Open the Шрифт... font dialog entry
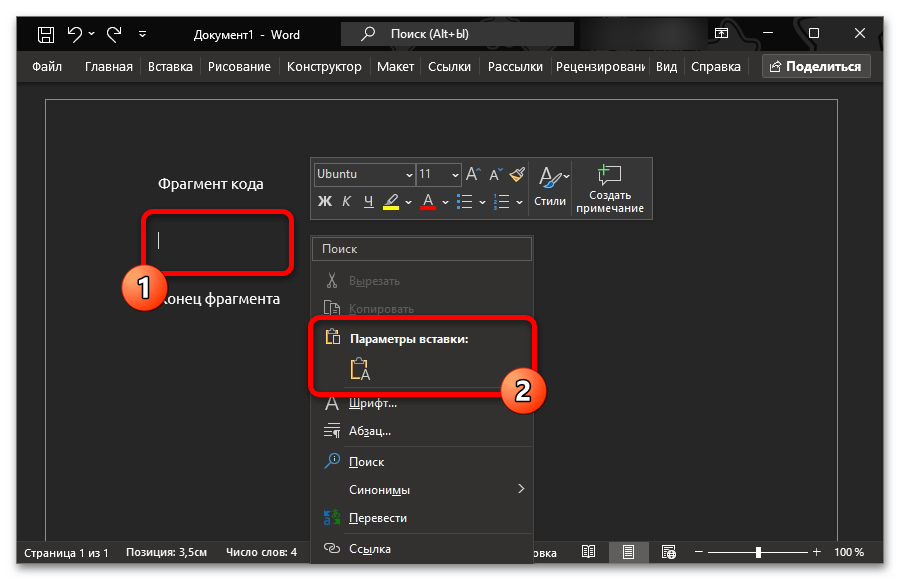 [422, 403]
